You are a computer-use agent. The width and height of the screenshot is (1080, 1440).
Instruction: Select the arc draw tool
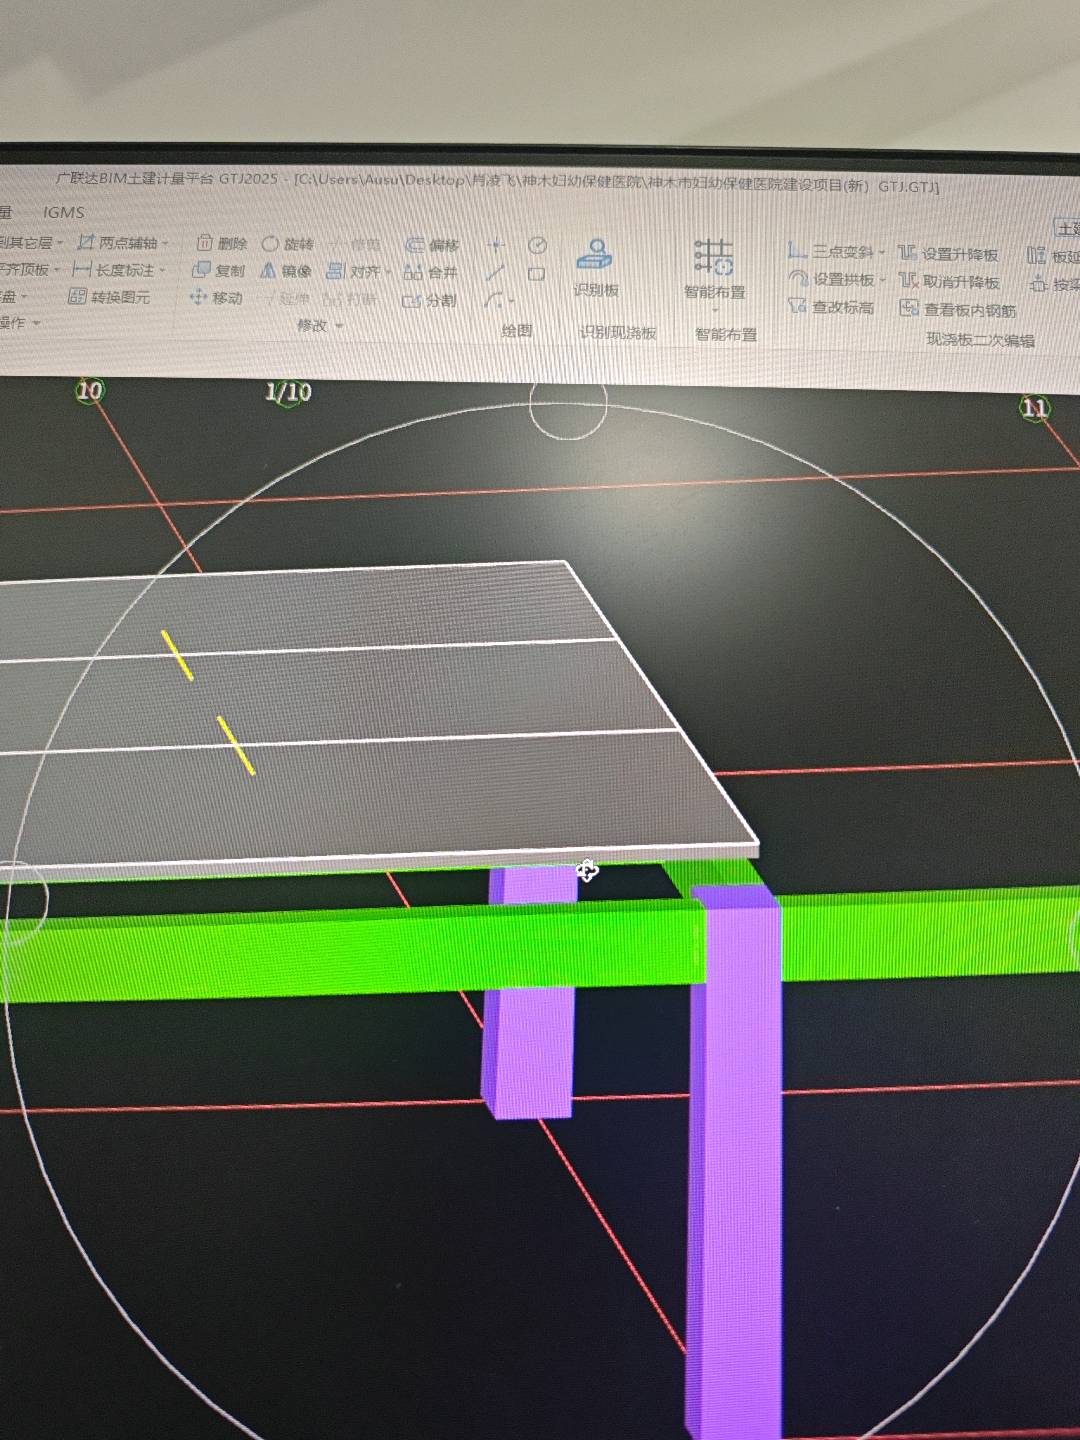click(x=493, y=300)
